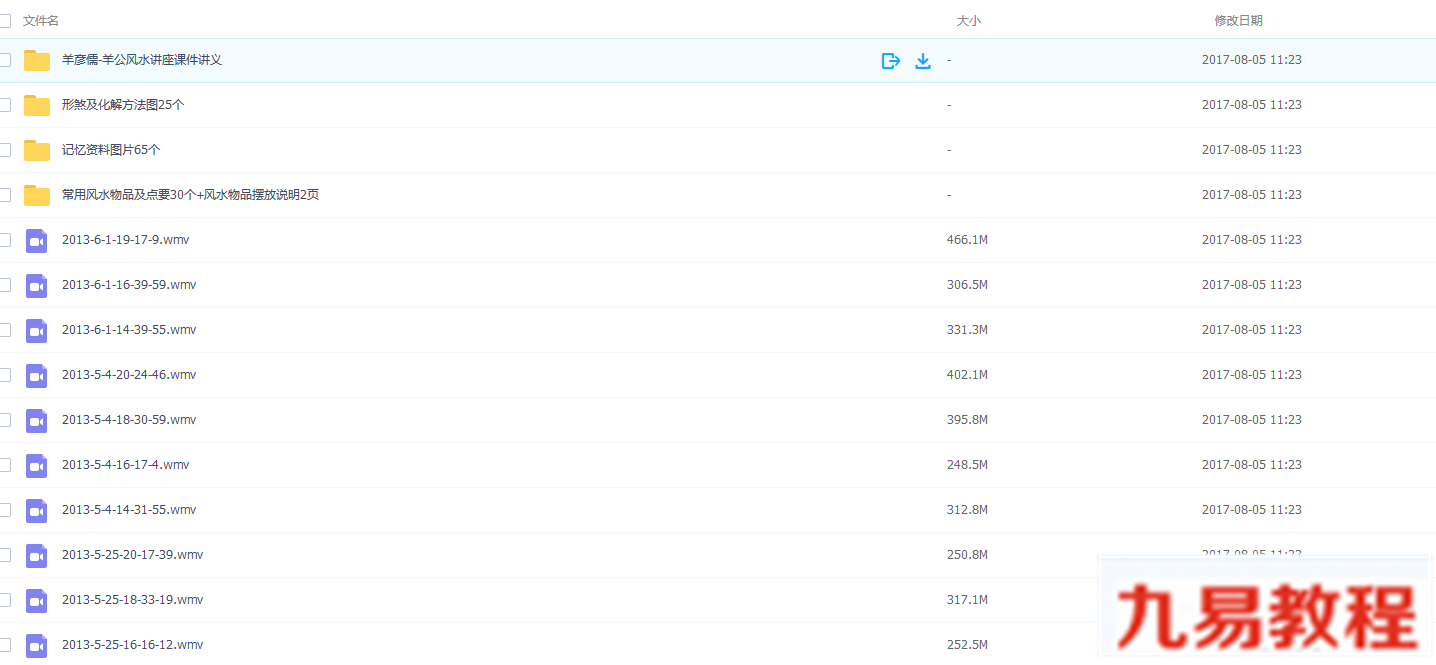This screenshot has height=665, width=1436.
Task: Click folder icon of 记忆资料图片65个
Action: point(37,150)
